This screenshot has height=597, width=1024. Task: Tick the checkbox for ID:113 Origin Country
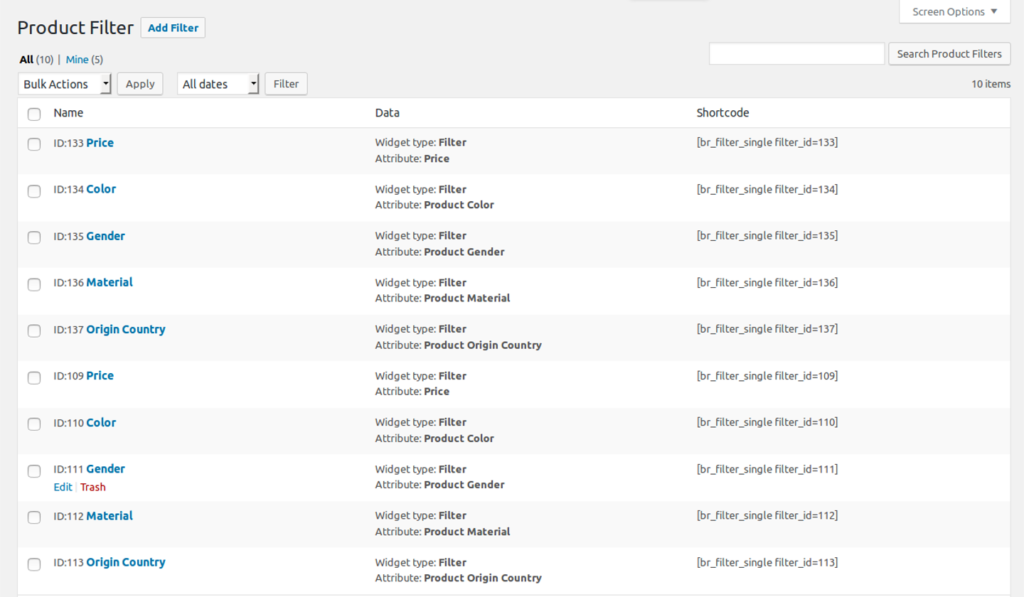34,564
